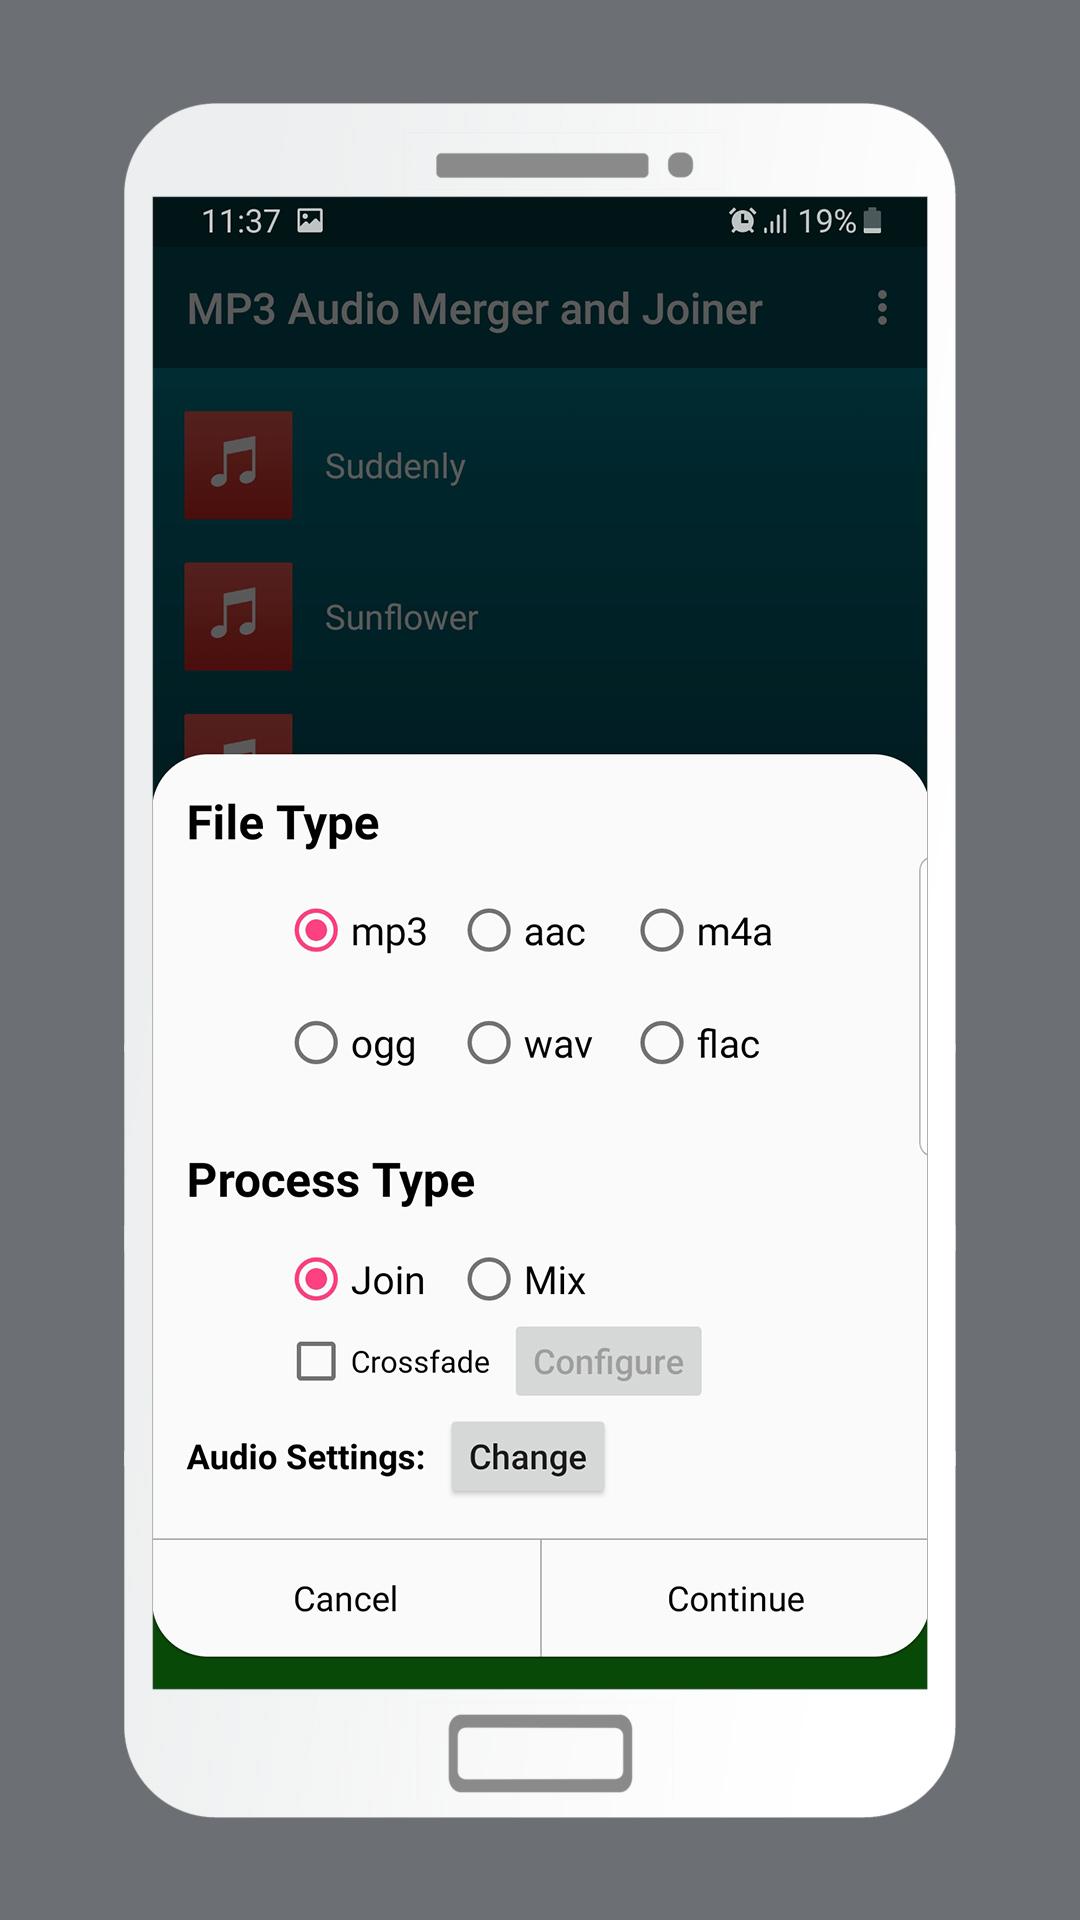Select the ogg output format

click(x=316, y=1043)
